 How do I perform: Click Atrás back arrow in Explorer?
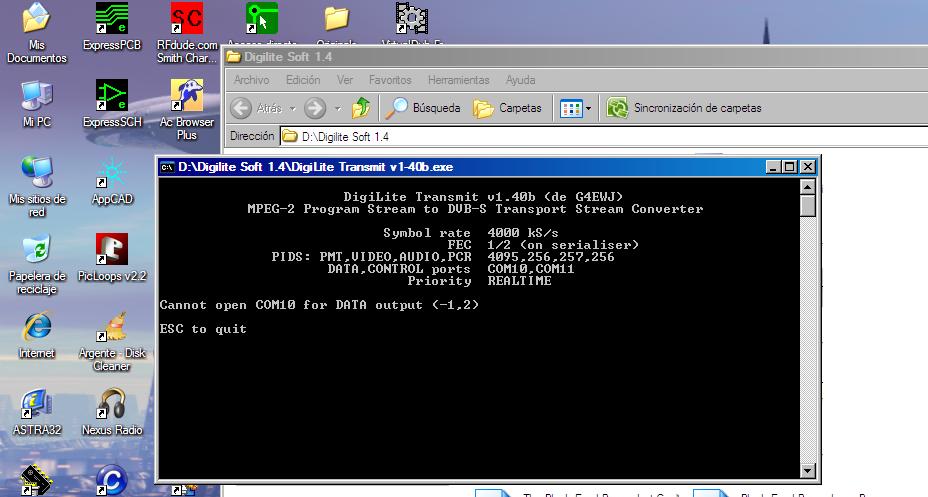pyautogui.click(x=241, y=108)
